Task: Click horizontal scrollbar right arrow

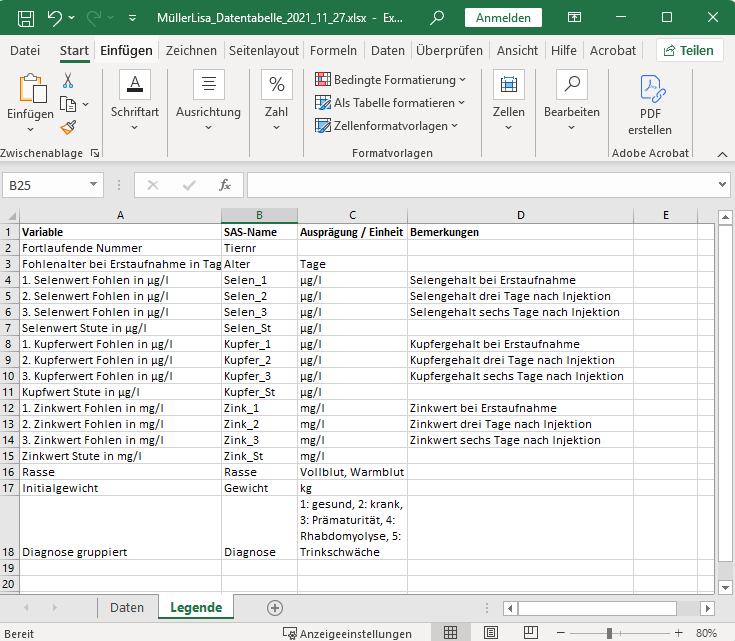Action: point(707,609)
